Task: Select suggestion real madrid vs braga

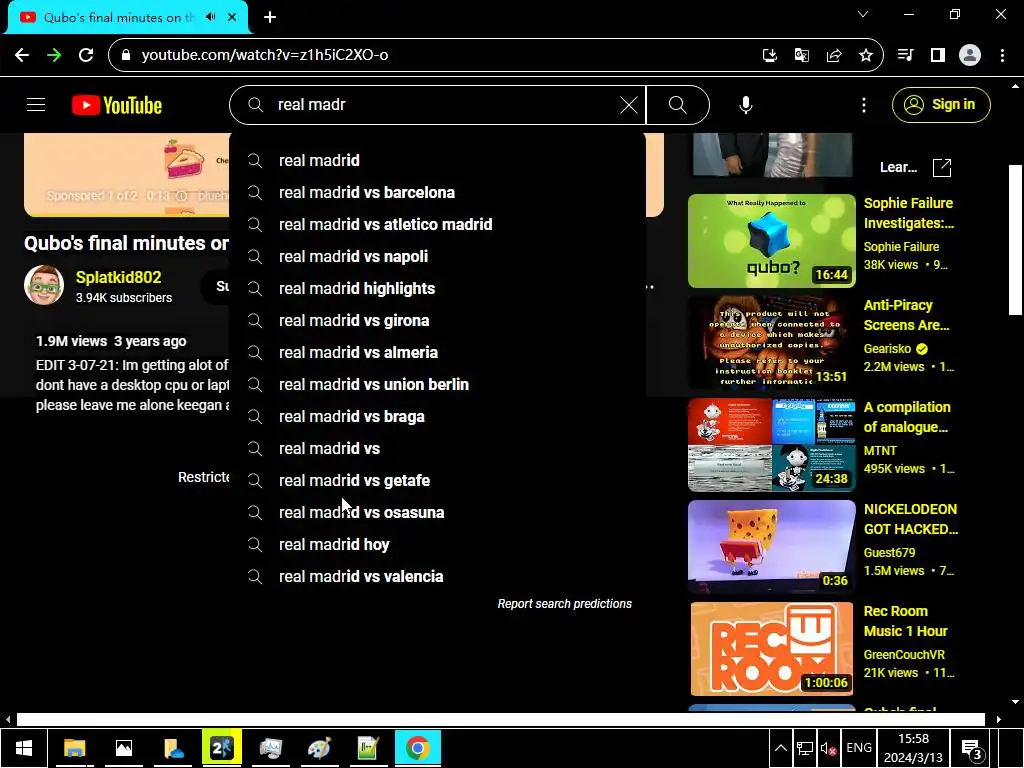Action: coord(437,416)
